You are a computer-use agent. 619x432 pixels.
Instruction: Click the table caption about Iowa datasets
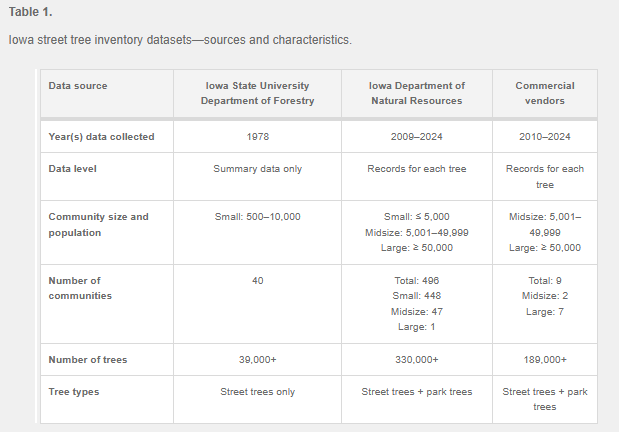(x=180, y=41)
